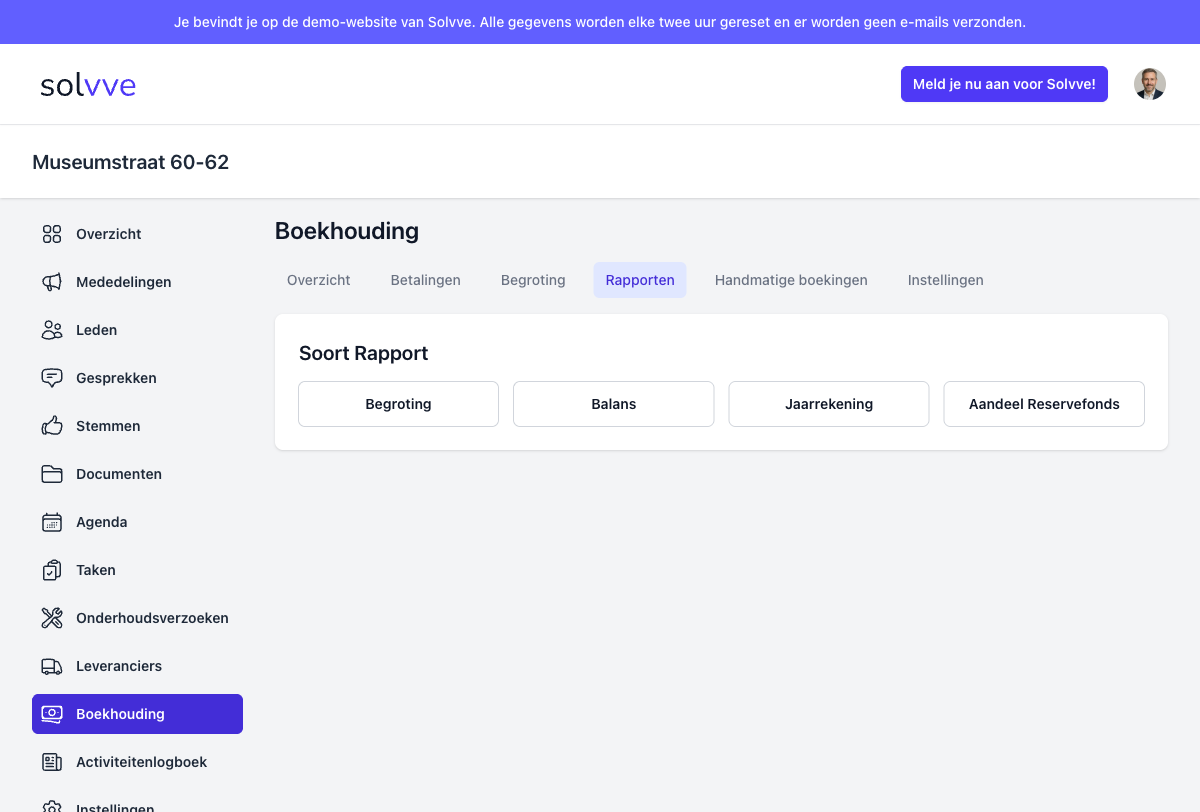1200x812 pixels.
Task: Switch to the Betalingen tab
Action: click(425, 280)
